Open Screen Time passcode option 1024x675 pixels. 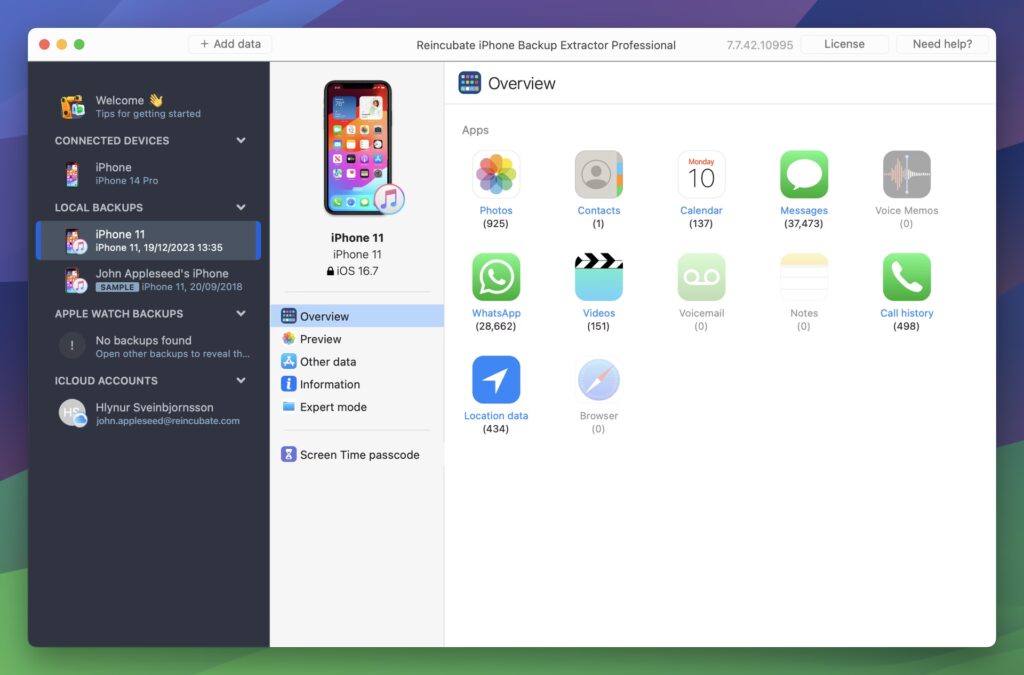click(358, 455)
